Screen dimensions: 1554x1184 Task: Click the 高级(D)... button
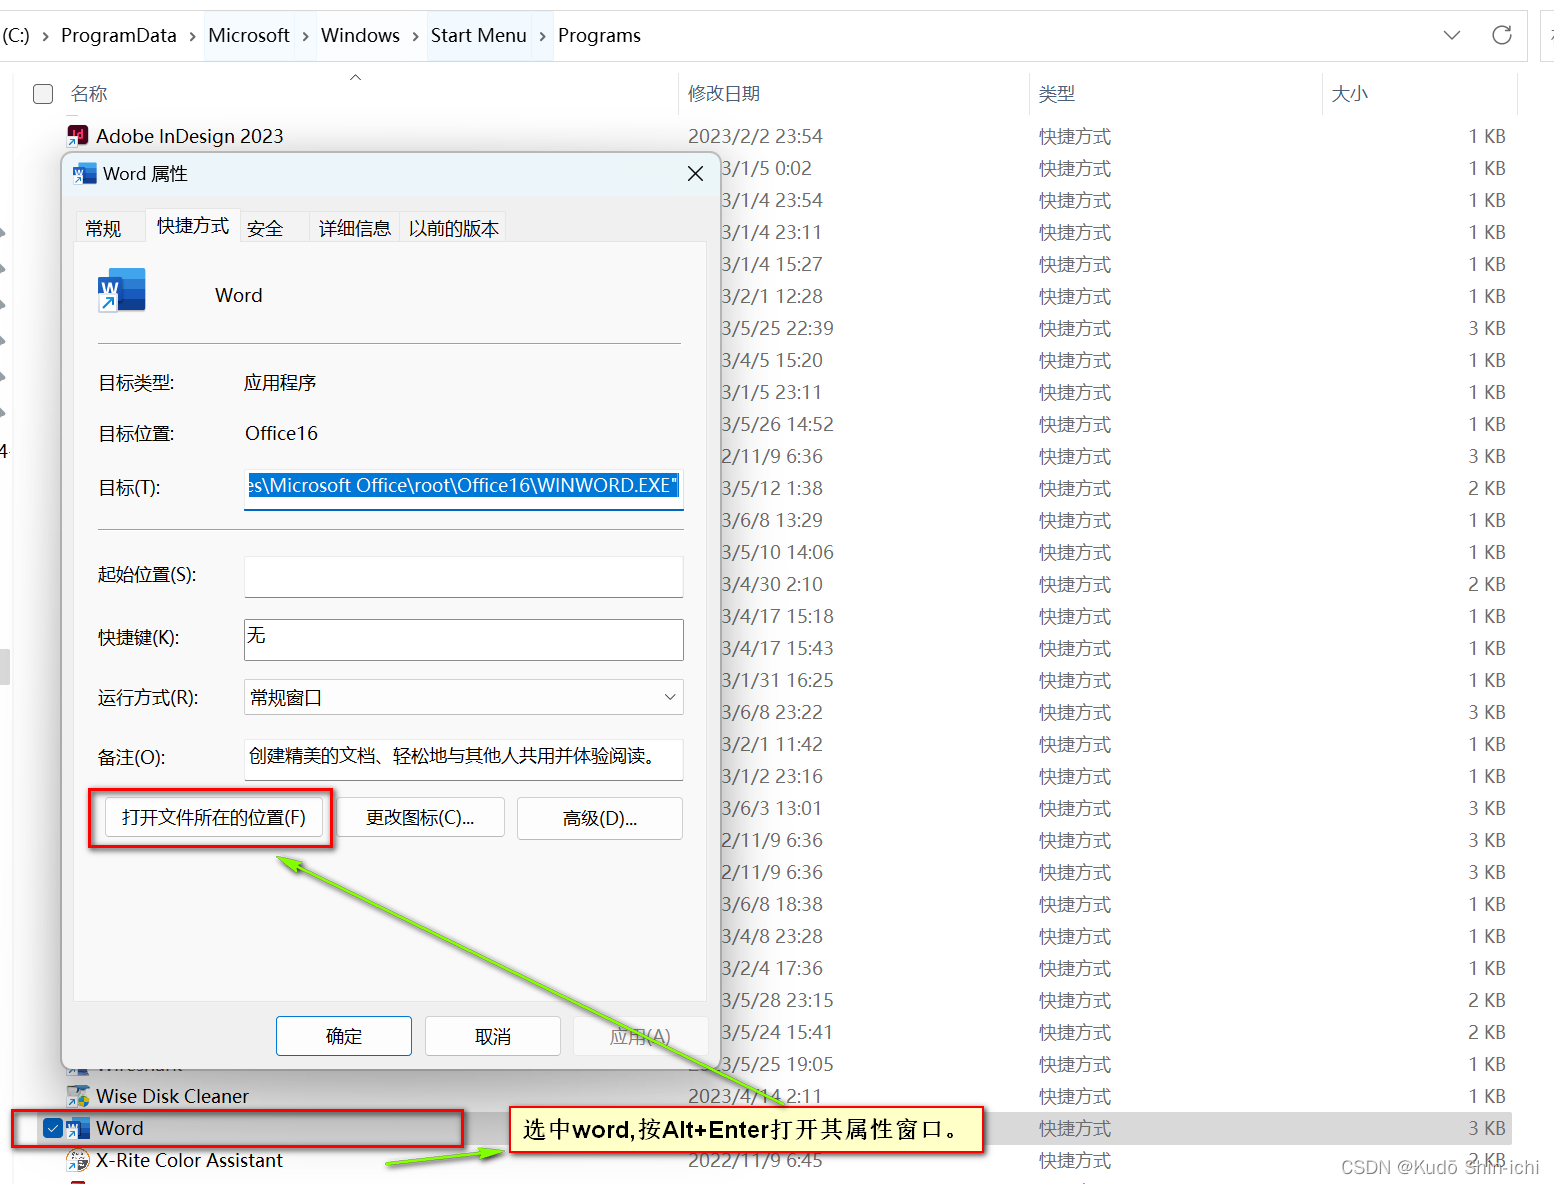(x=600, y=818)
